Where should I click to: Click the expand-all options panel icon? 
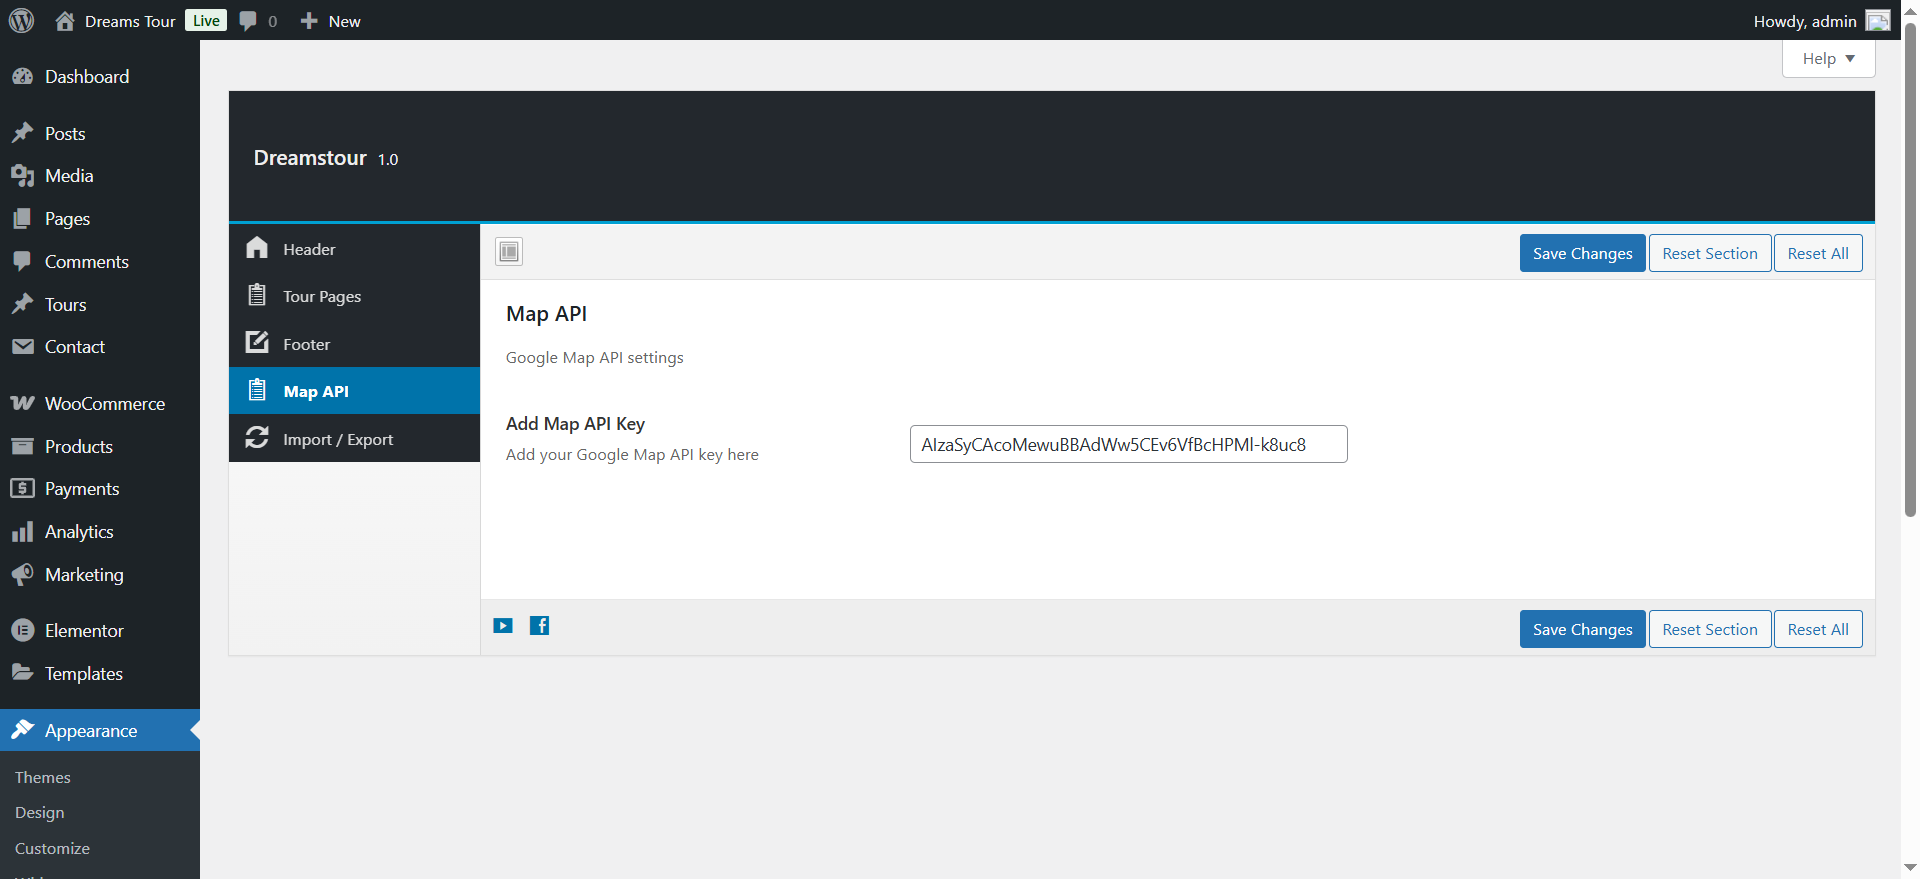[509, 252]
